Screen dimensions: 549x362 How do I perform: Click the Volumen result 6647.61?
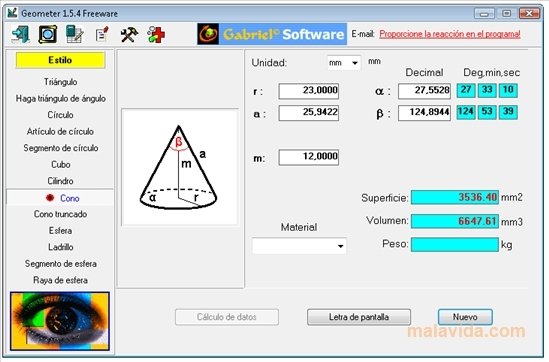[455, 221]
